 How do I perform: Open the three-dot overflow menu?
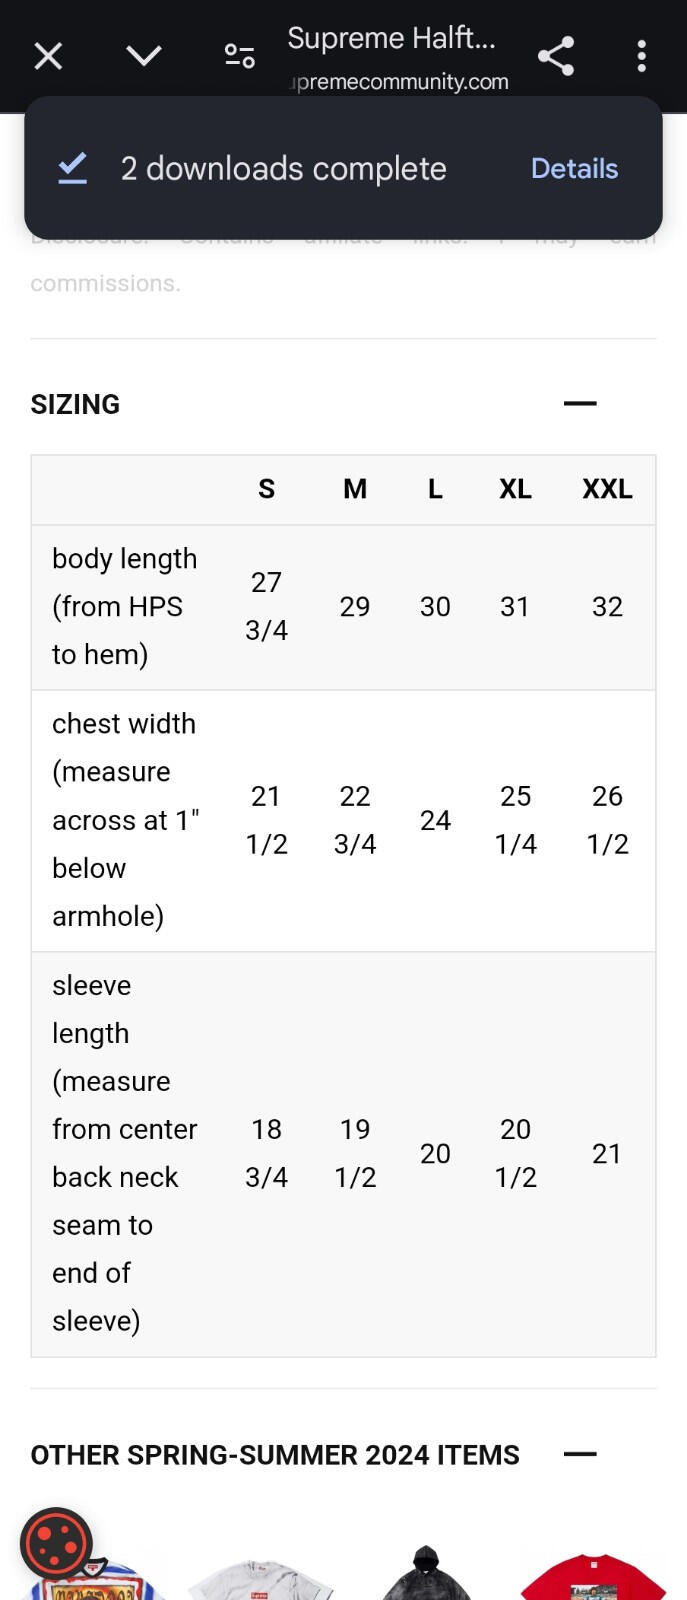642,56
